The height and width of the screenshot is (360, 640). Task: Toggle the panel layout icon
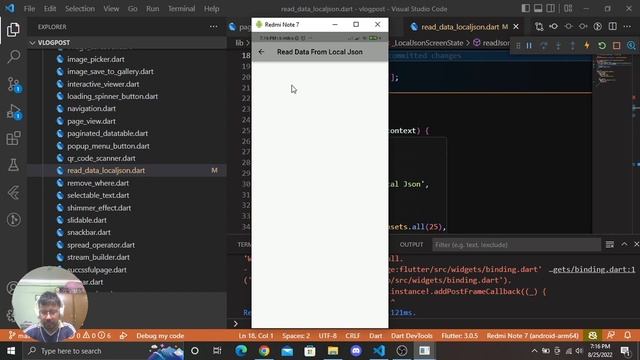pyautogui.click(x=538, y=9)
